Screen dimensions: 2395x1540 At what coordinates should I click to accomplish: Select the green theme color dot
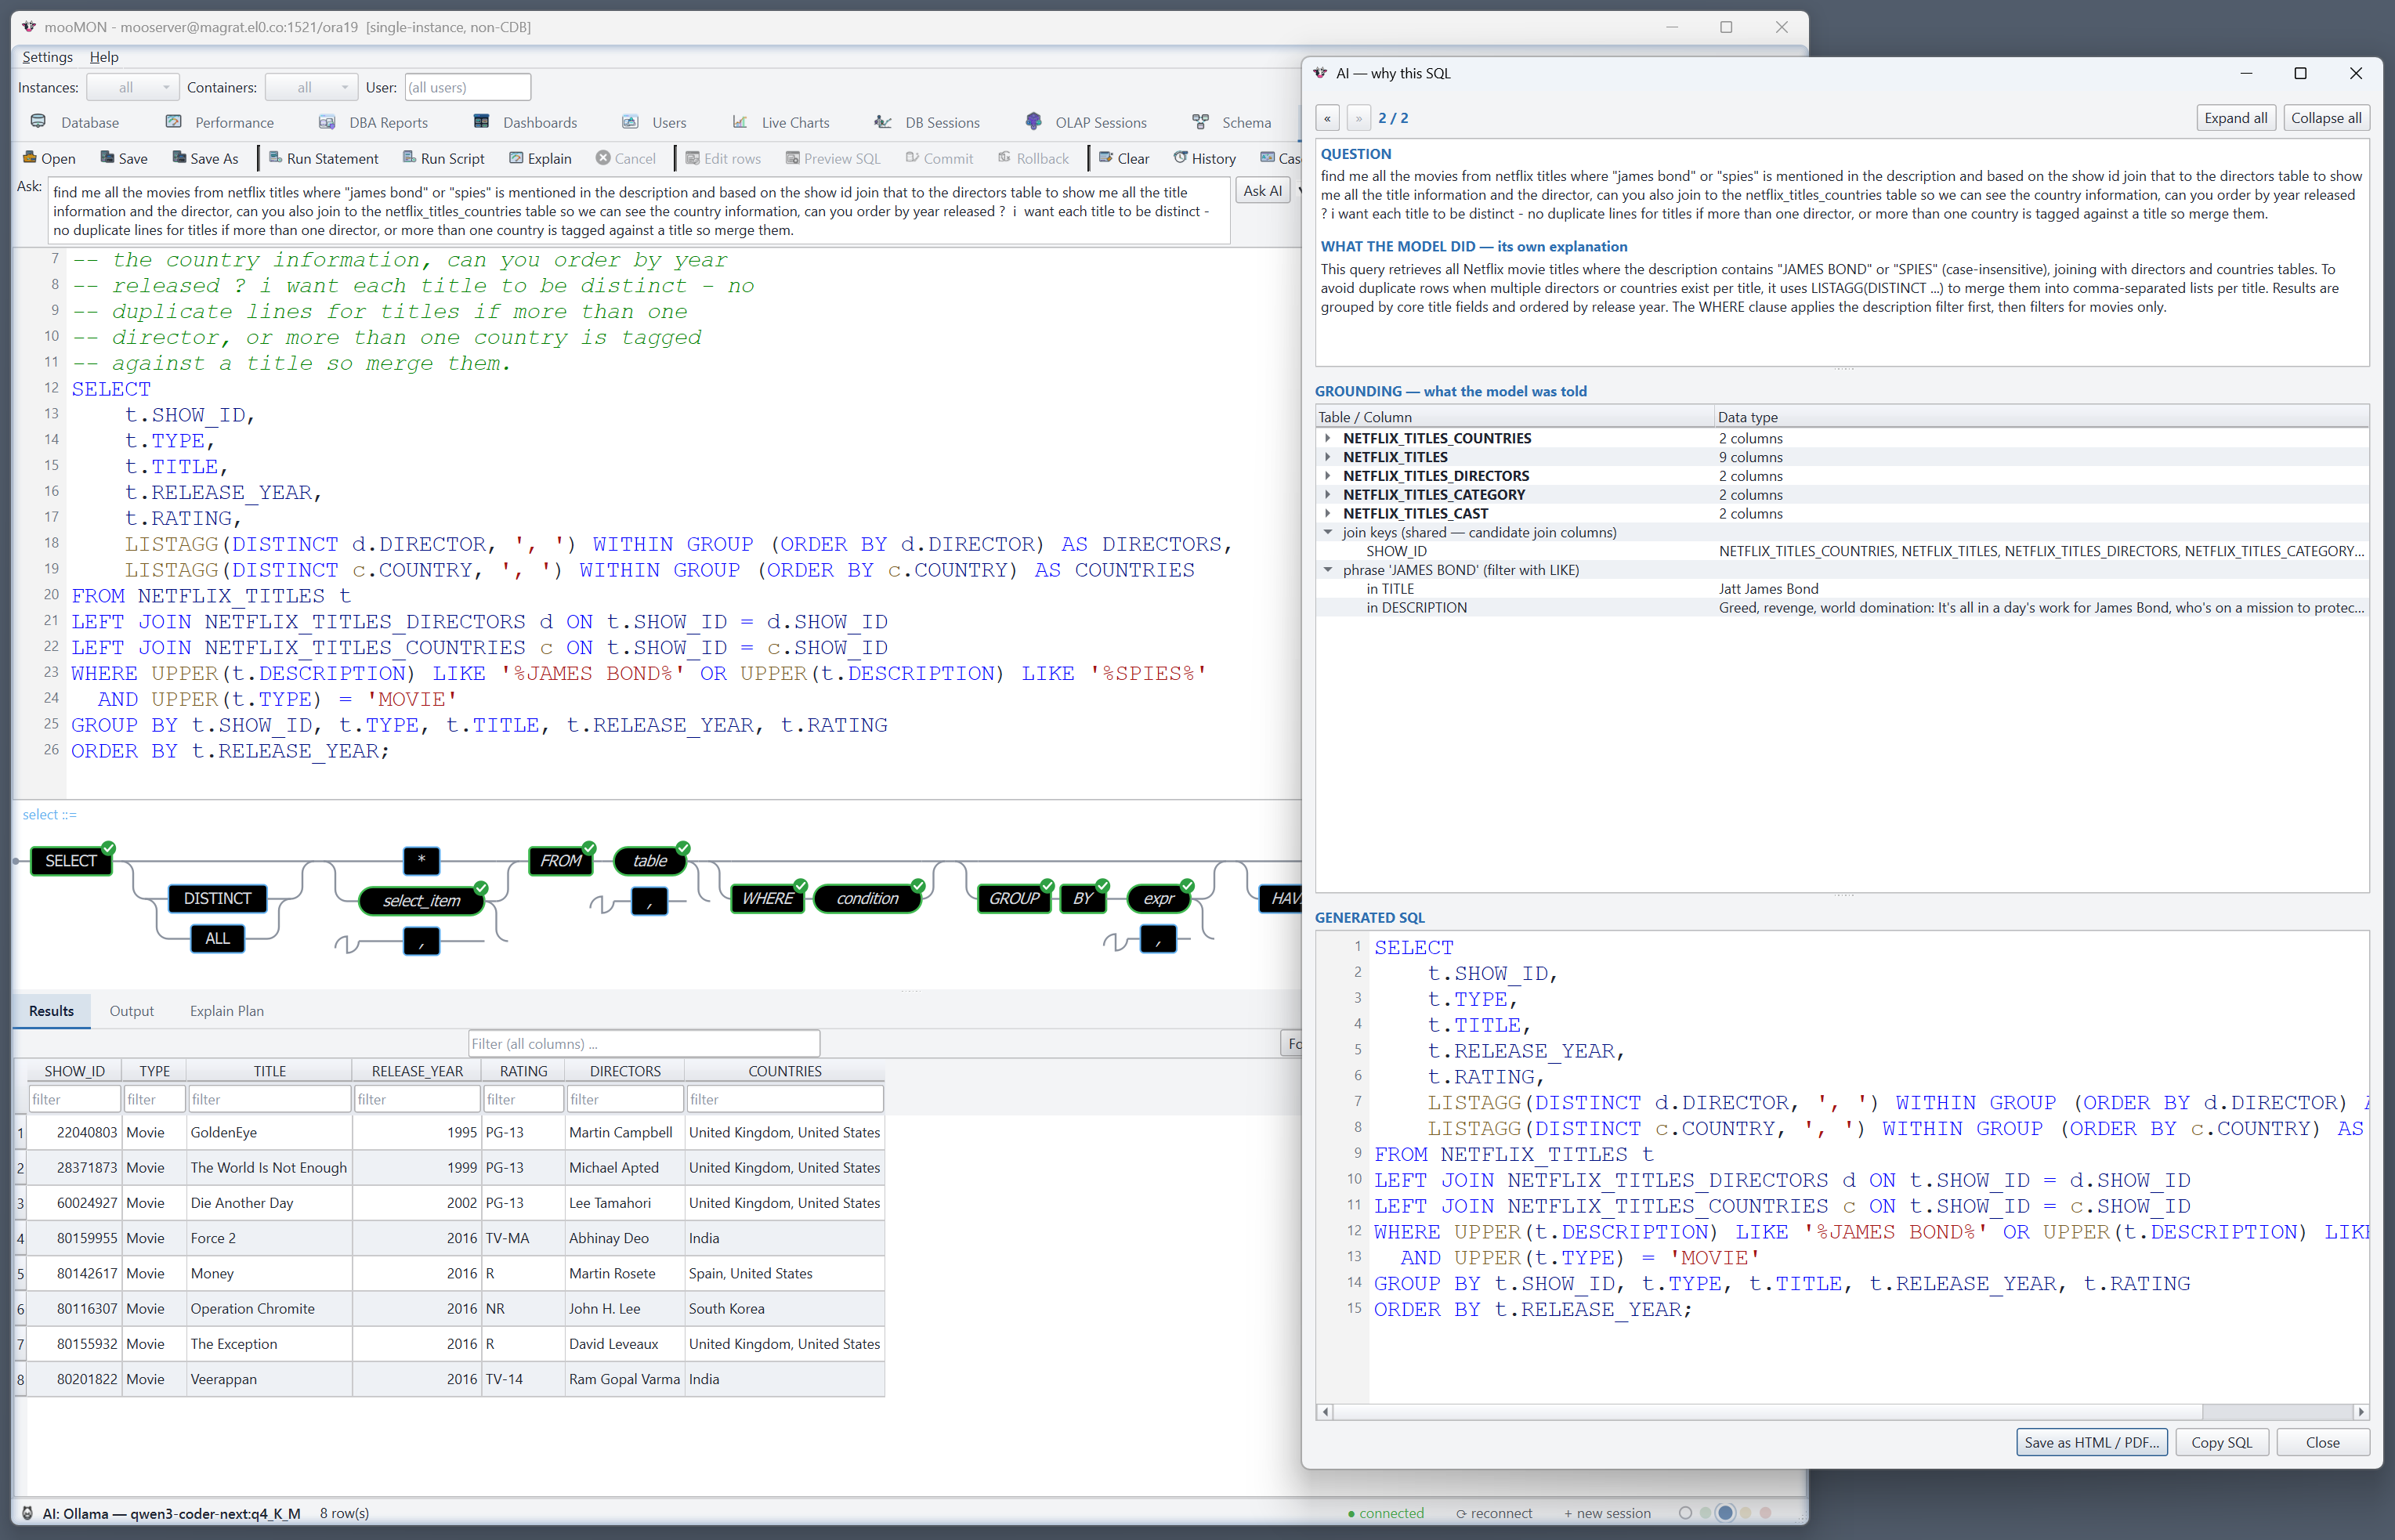point(1705,1513)
